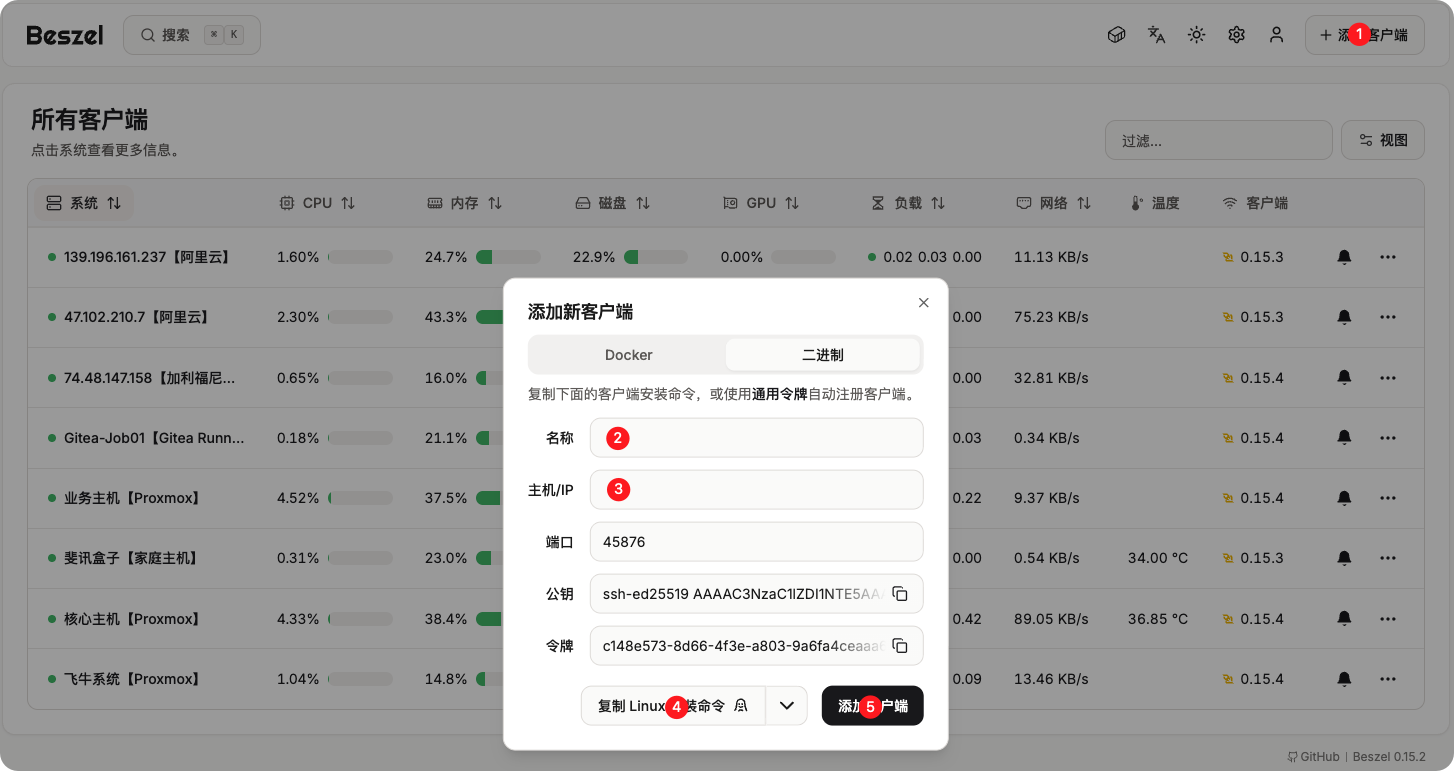Copy the token using copy icon
Image resolution: width=1454 pixels, height=771 pixels.
tap(900, 646)
